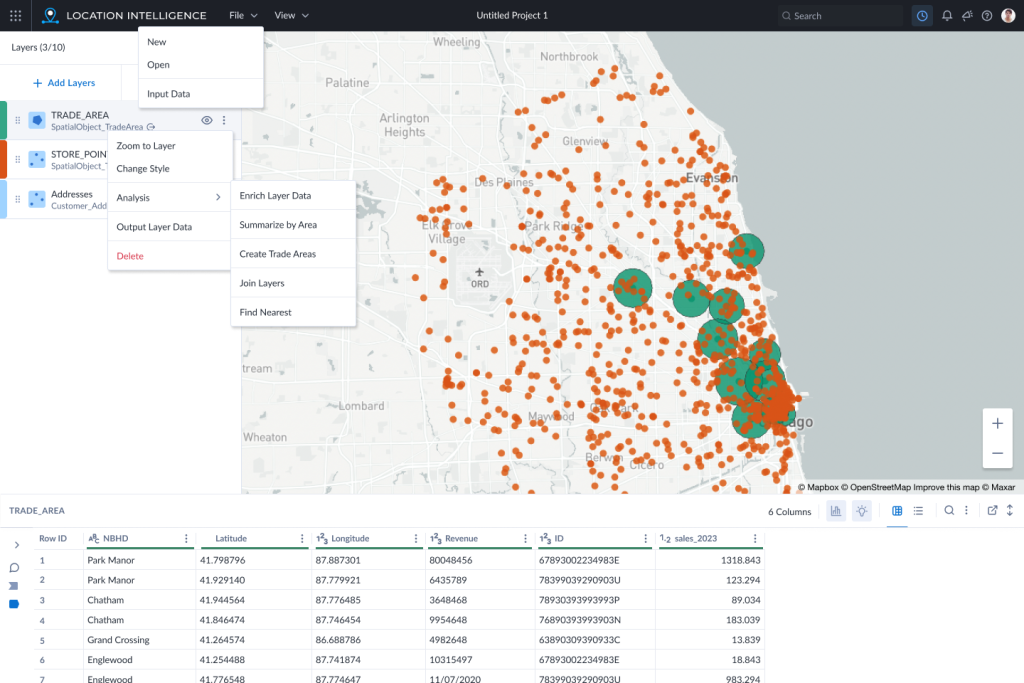Image resolution: width=1024 pixels, height=683 pixels.
Task: Open the history clock icon
Action: [x=922, y=16]
